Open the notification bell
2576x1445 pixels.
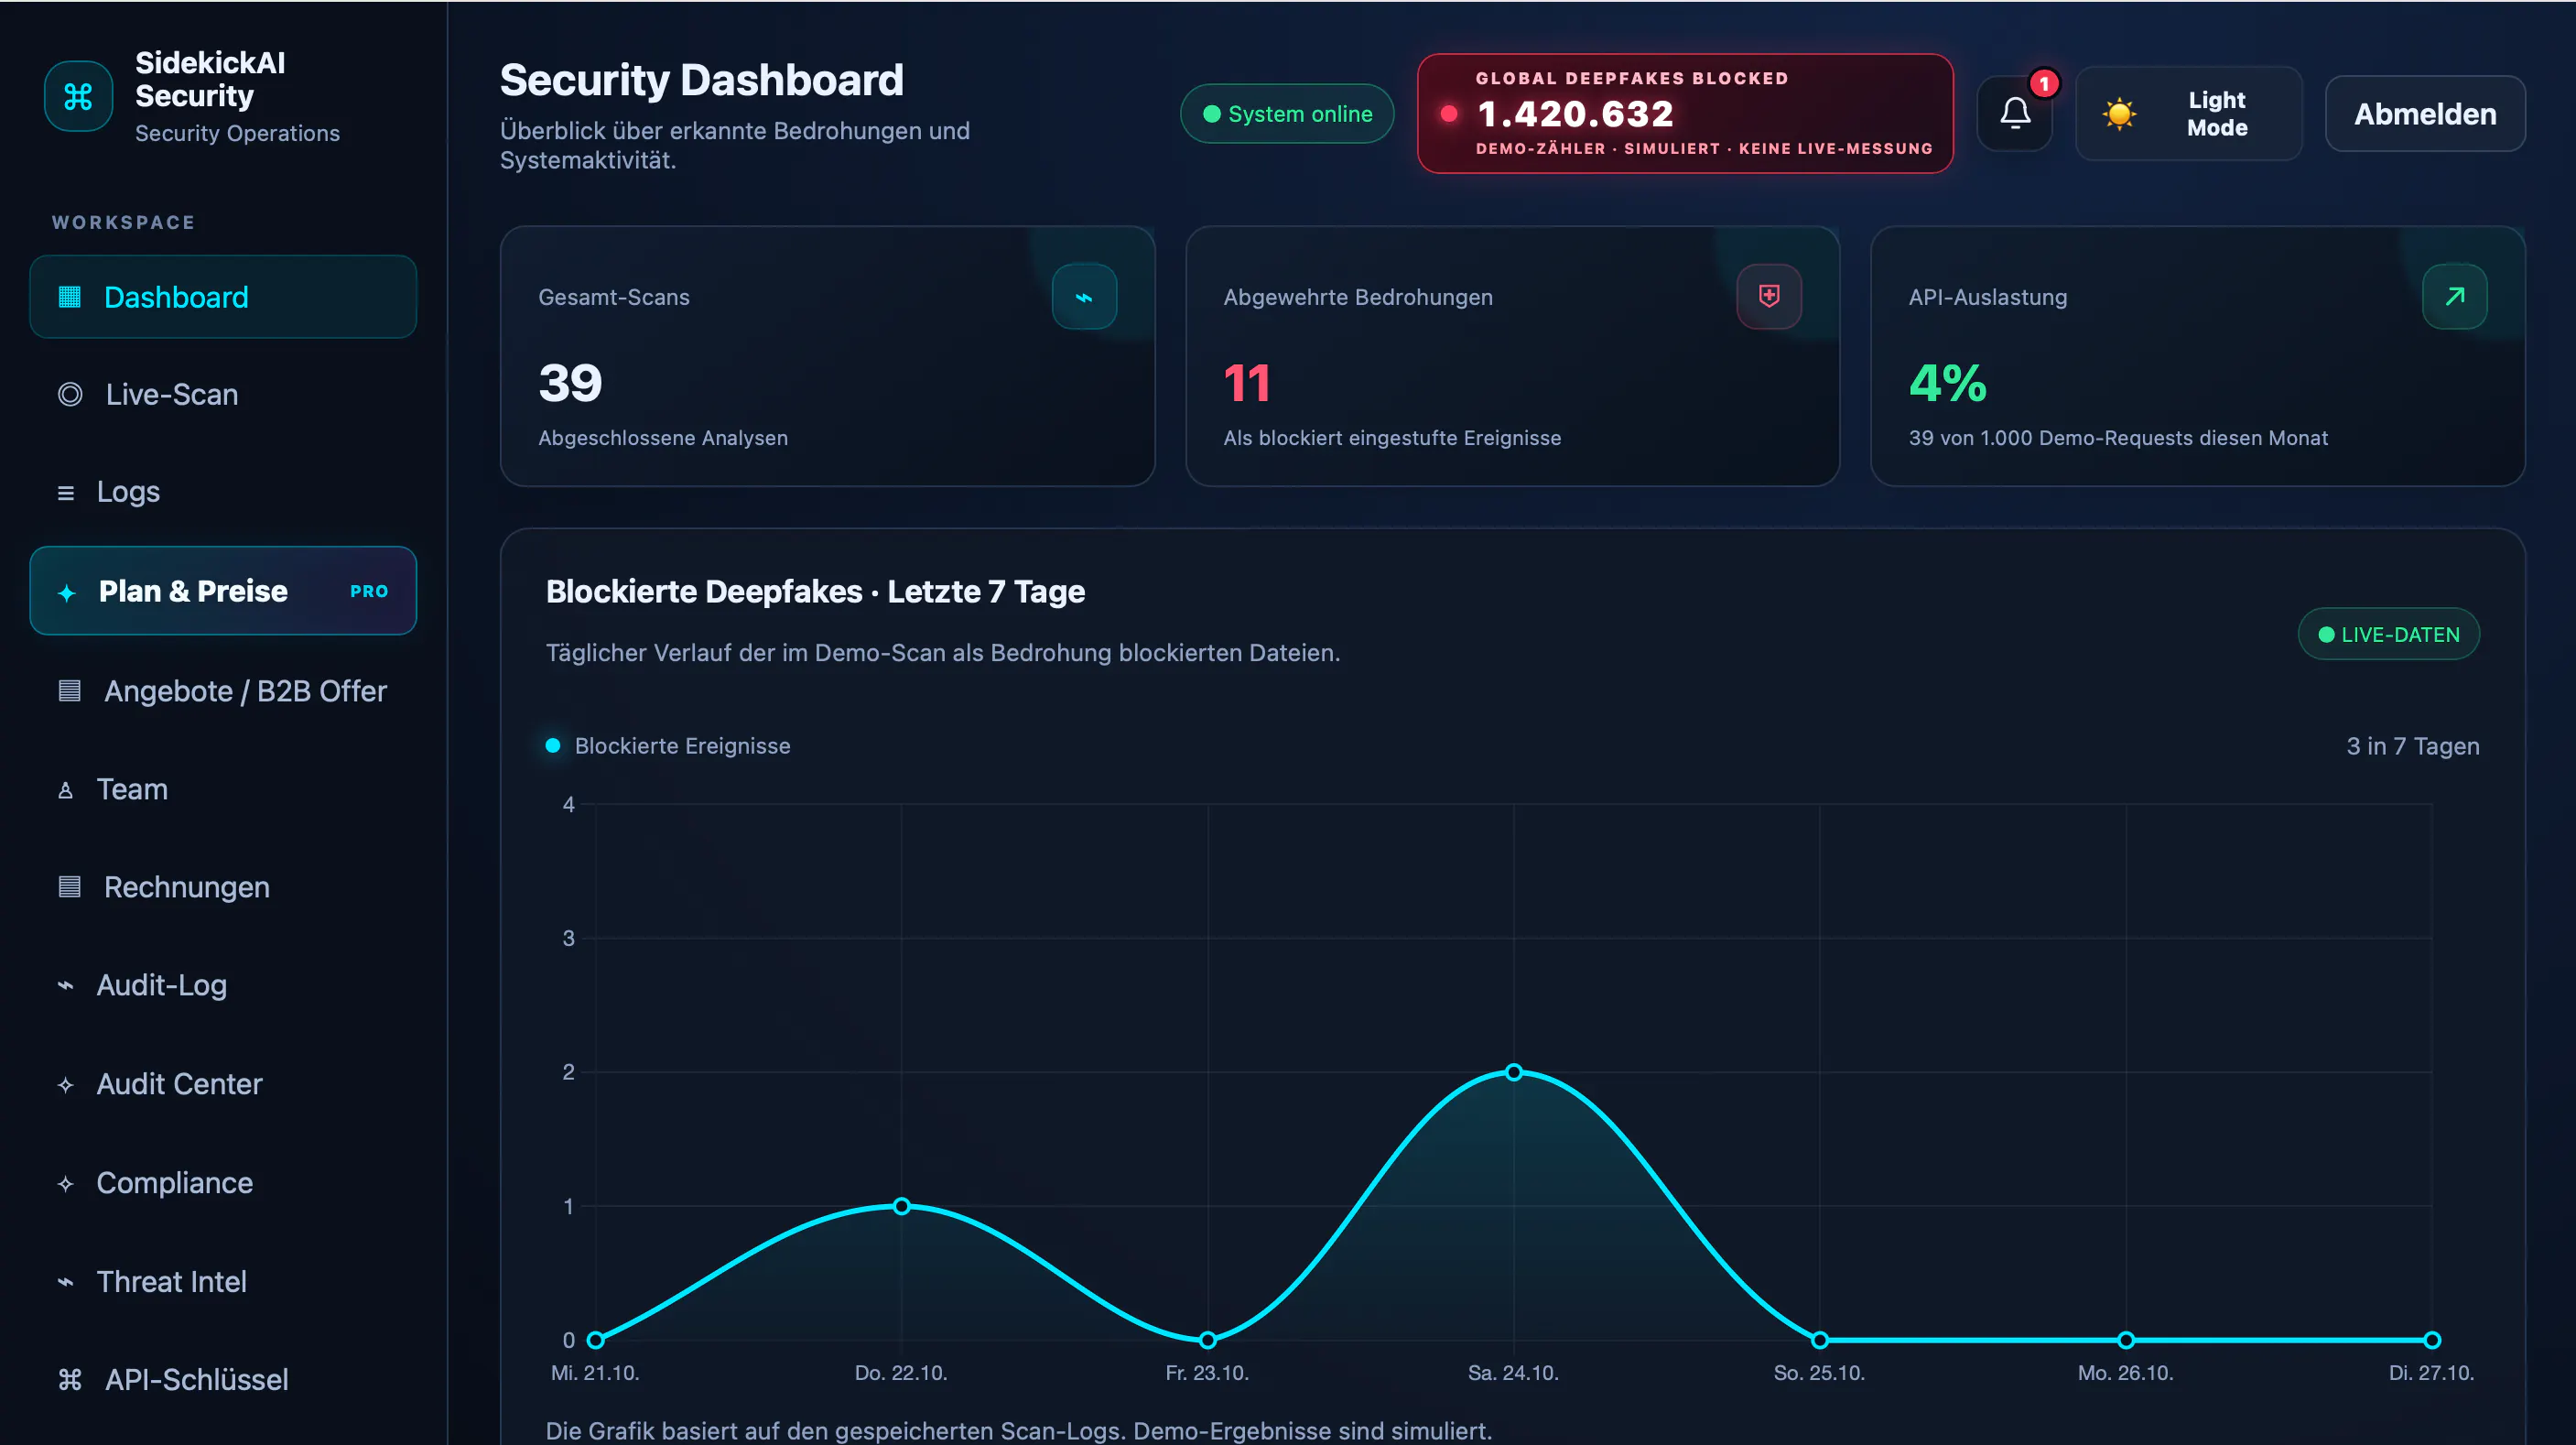click(2015, 113)
